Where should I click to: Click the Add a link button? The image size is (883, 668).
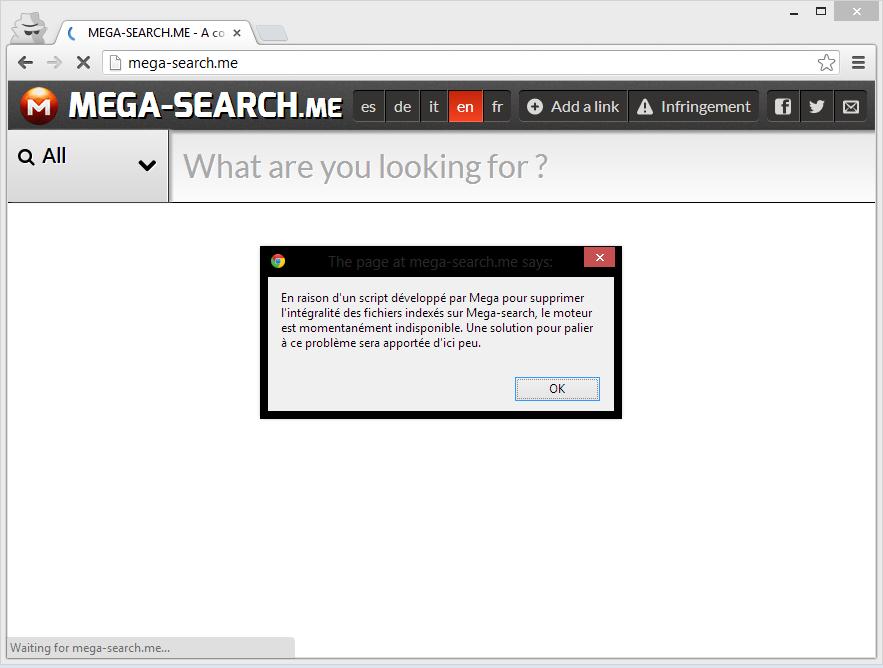point(572,106)
